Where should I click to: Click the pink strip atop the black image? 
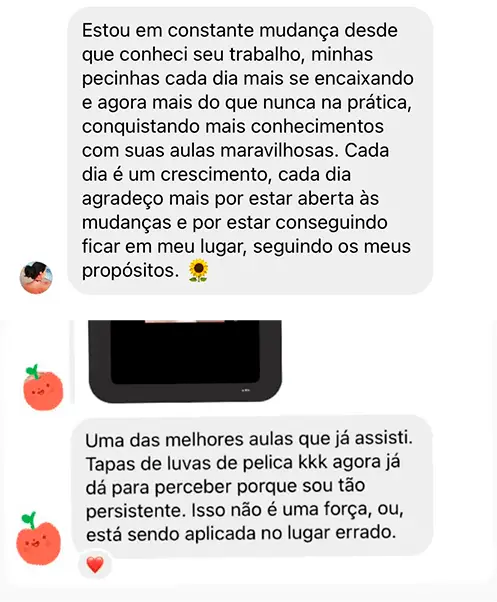click(x=185, y=321)
